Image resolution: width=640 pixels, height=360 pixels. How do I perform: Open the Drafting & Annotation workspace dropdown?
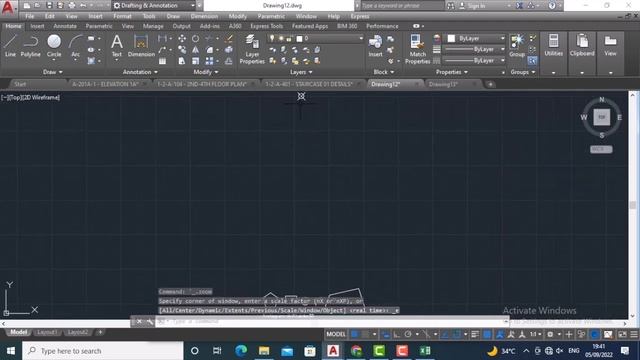(x=154, y=6)
